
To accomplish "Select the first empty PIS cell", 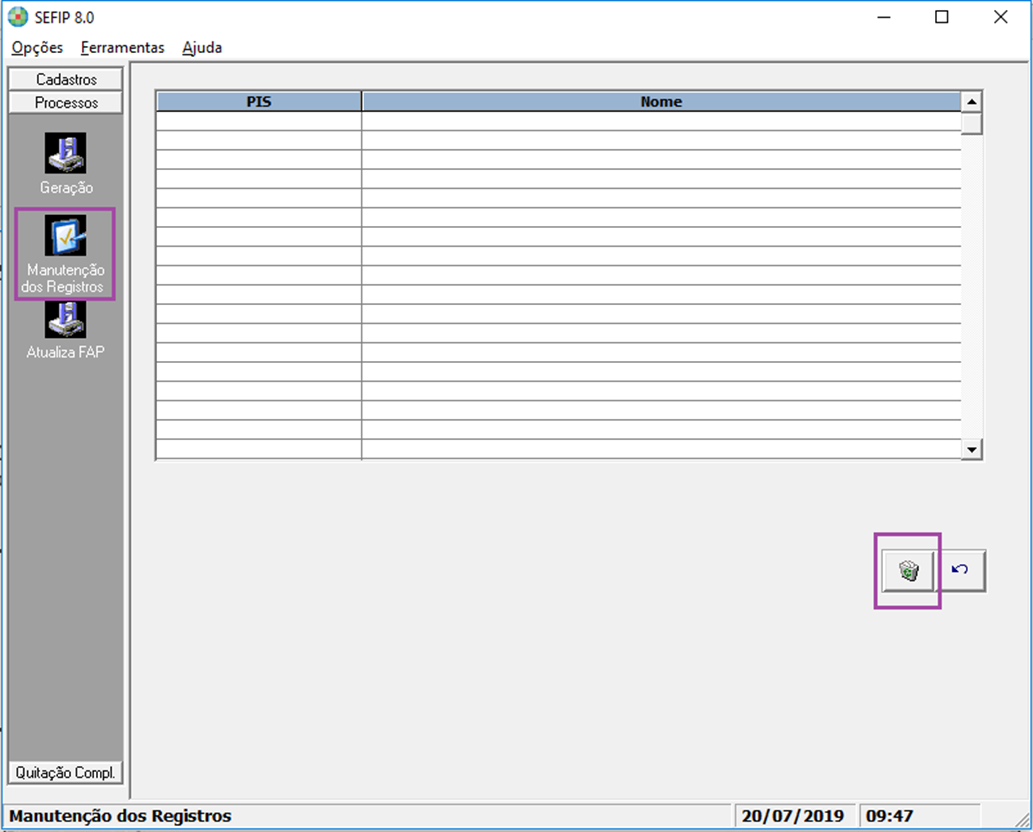I will point(259,121).
